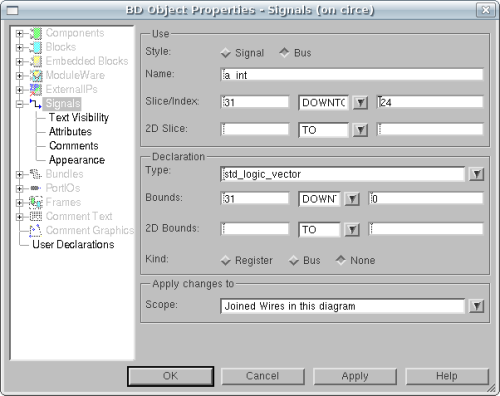
Task: Open the 2D Slice direction dropdown arrow
Action: coord(360,130)
